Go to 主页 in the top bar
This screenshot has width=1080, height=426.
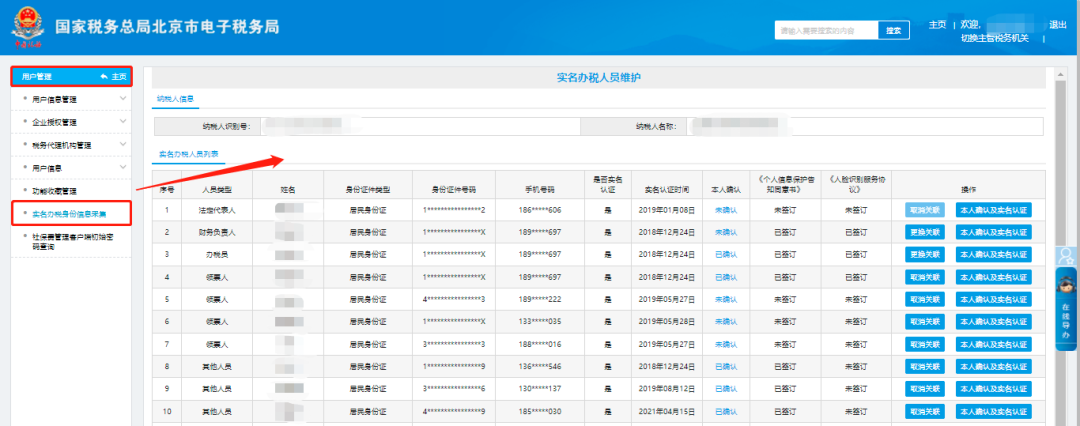point(937,25)
